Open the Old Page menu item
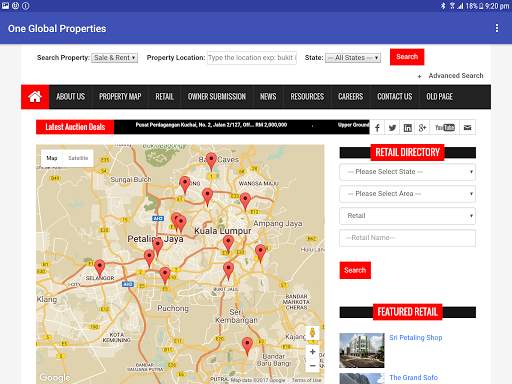Screen dimensions: 512x384 click(x=439, y=97)
